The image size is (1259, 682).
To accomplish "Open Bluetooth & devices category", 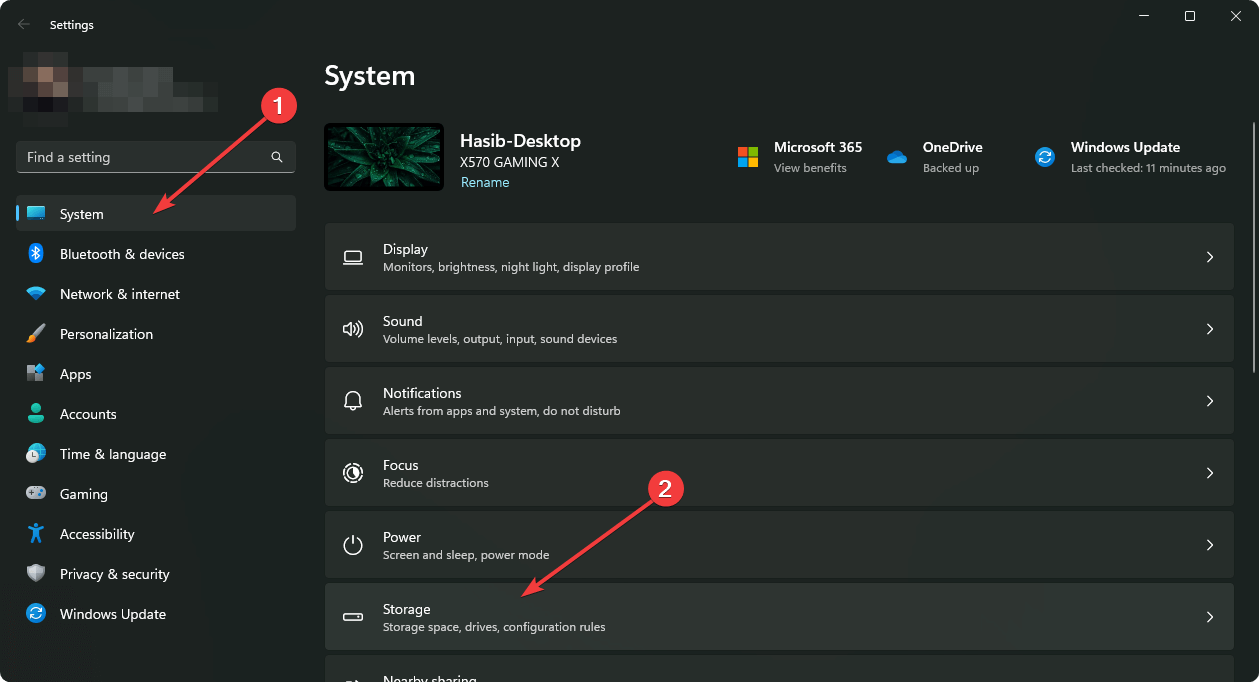I will click(156, 253).
